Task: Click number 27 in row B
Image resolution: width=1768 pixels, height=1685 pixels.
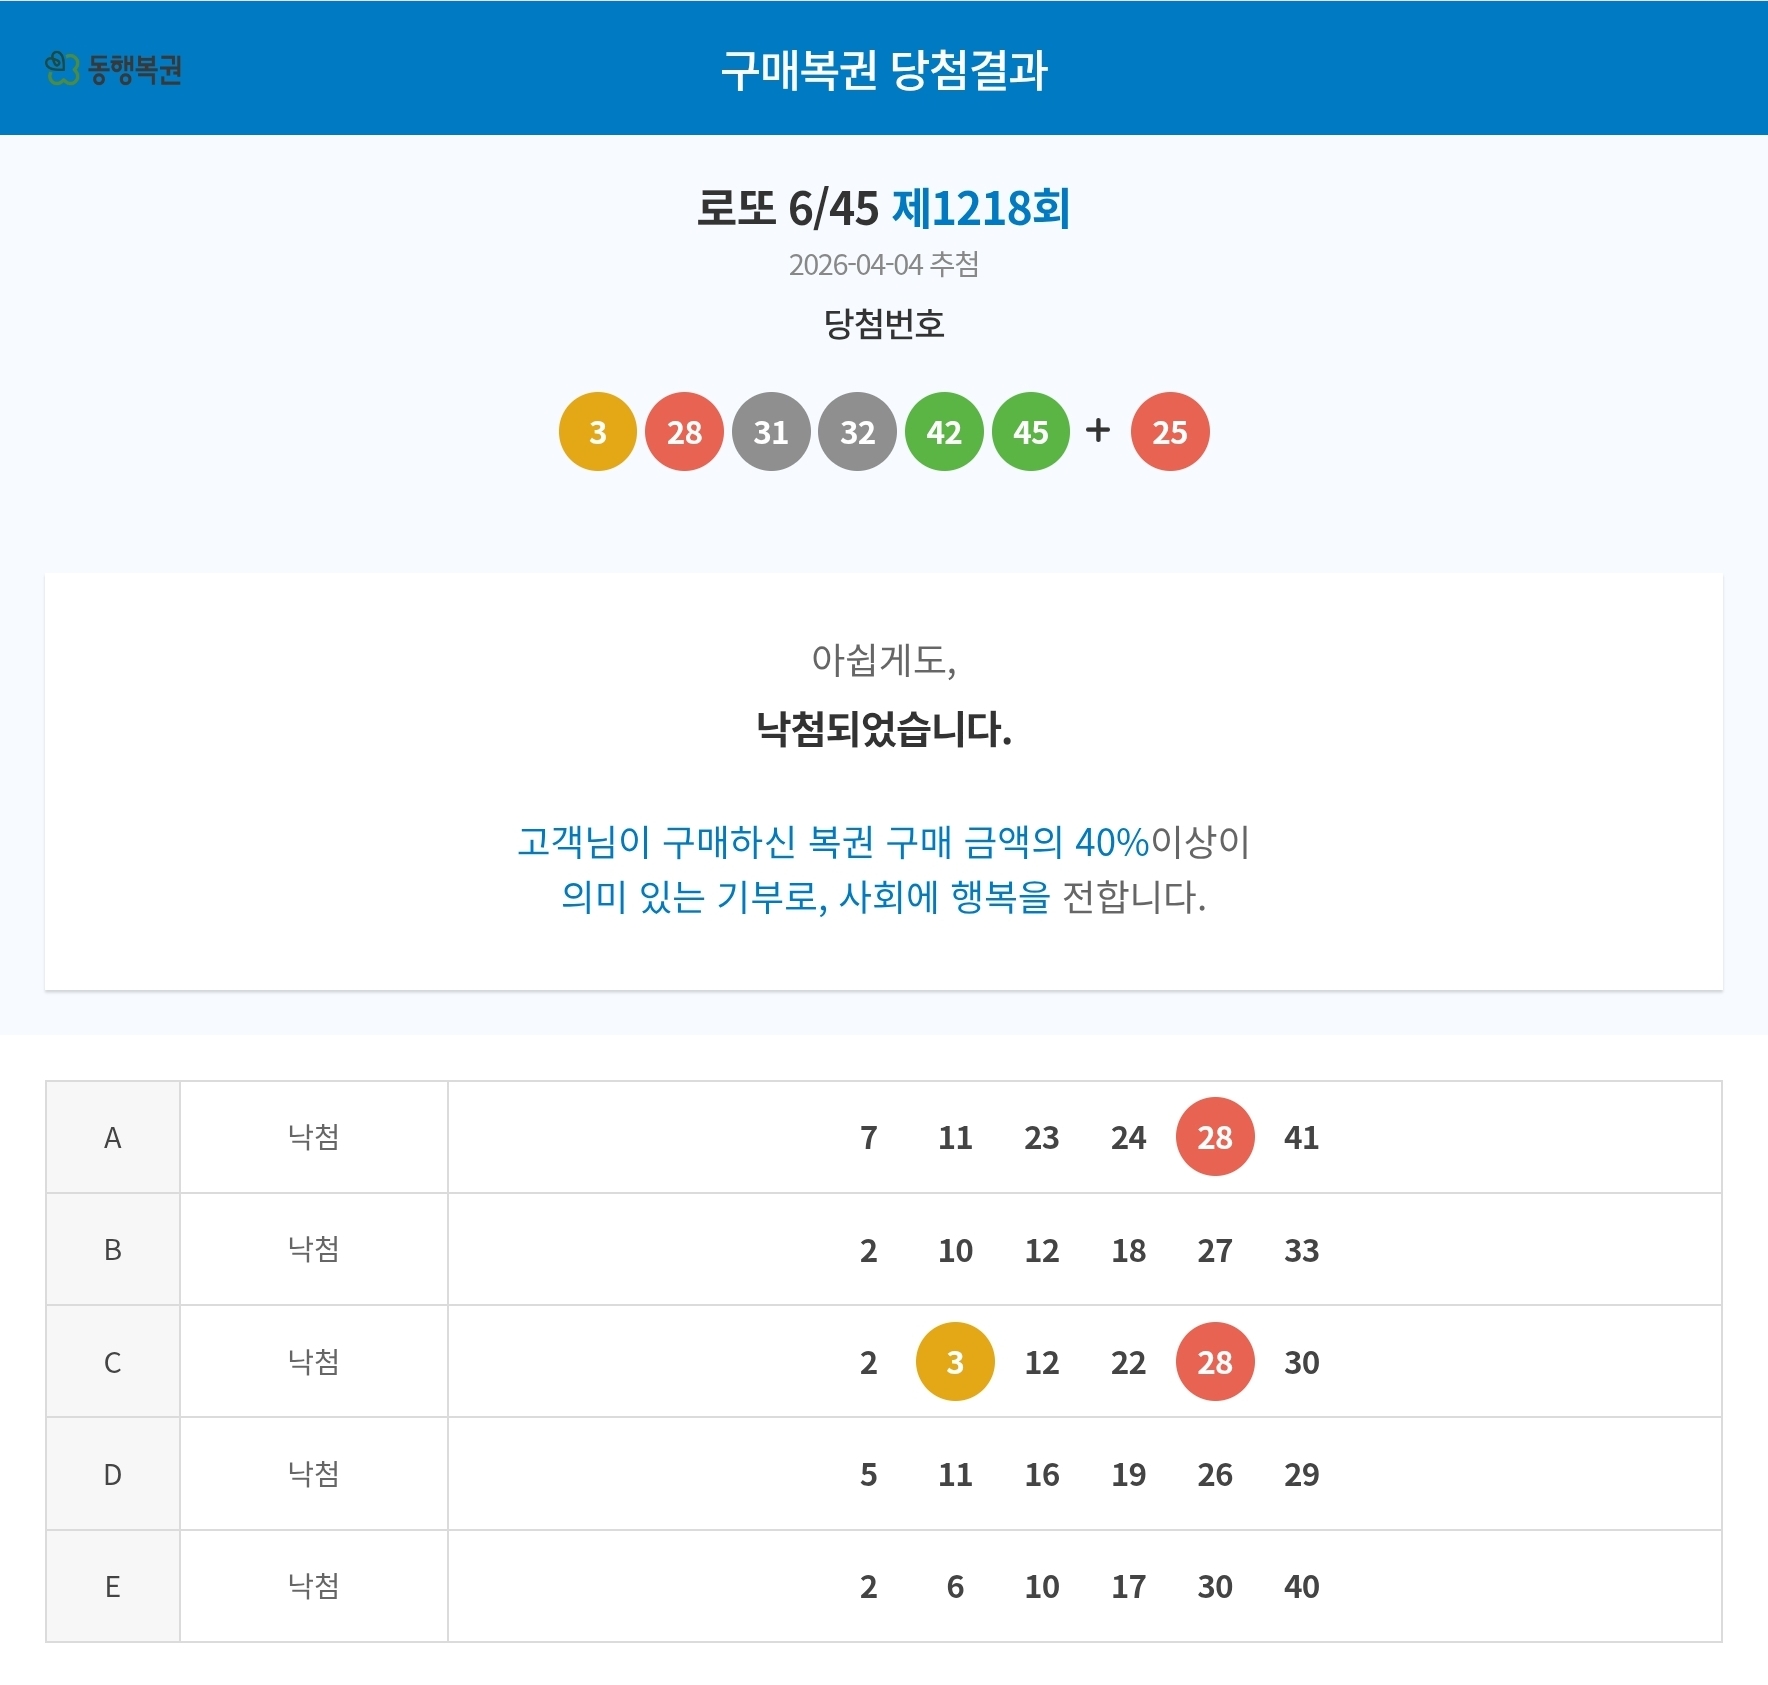Action: (1215, 1250)
